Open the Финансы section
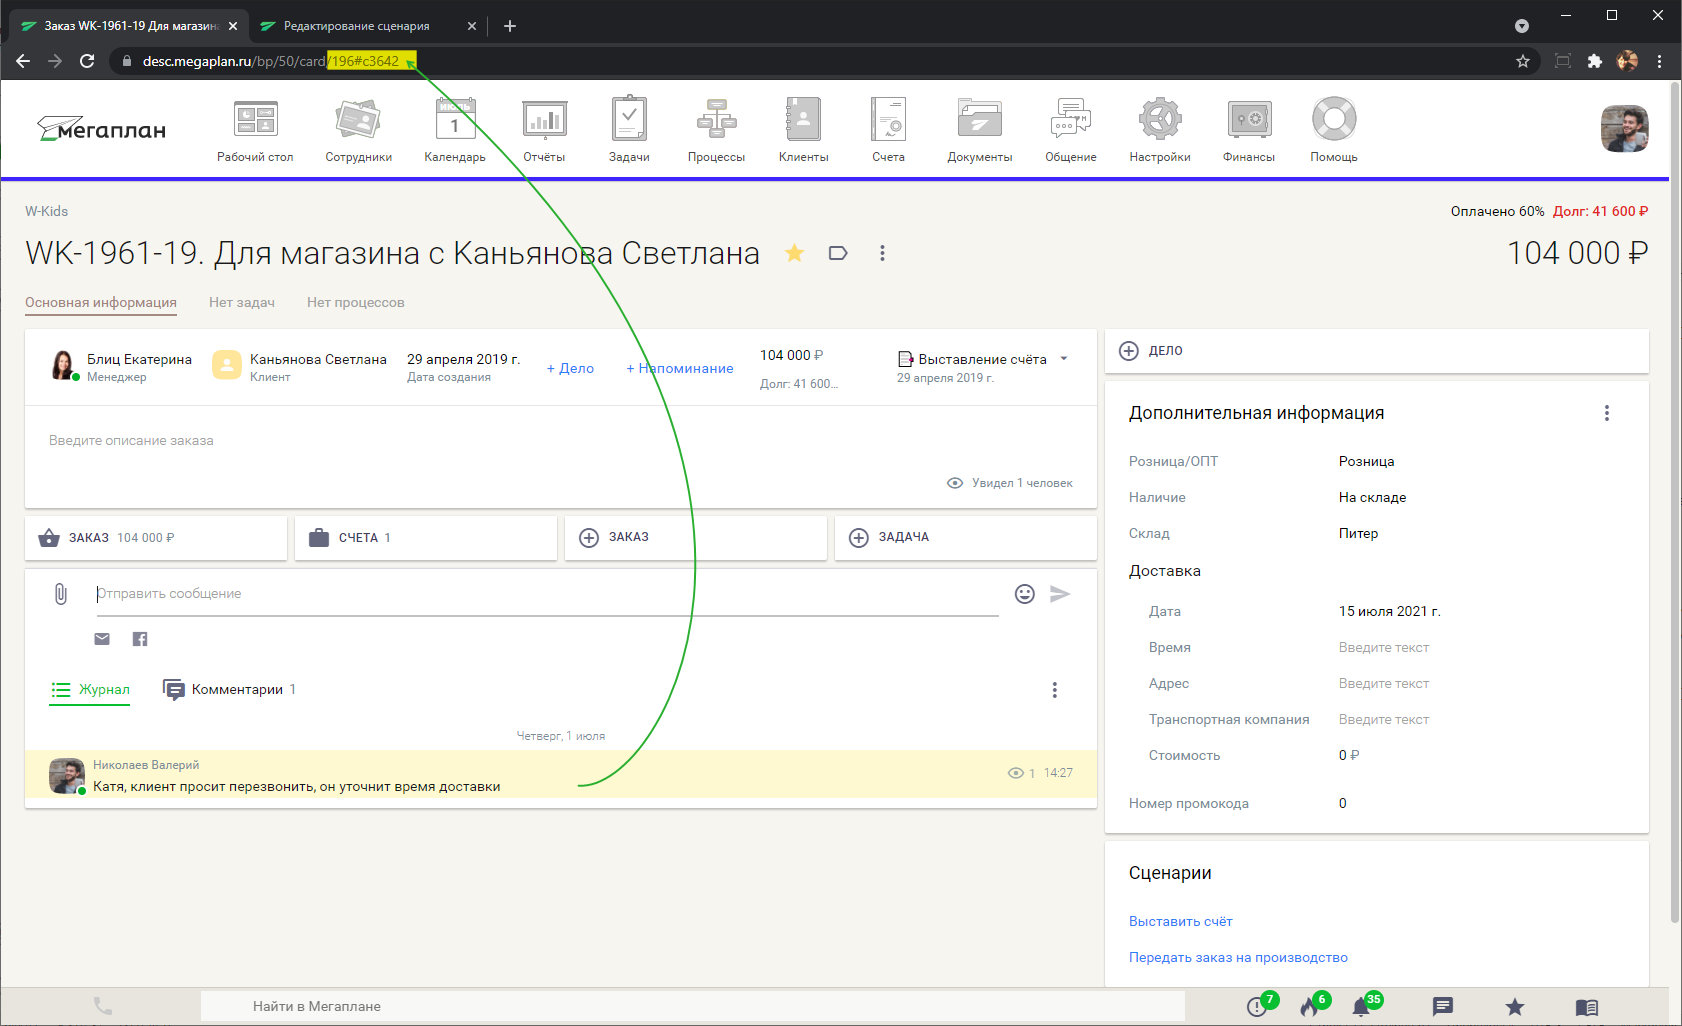Viewport: 1682px width, 1026px height. point(1249,130)
